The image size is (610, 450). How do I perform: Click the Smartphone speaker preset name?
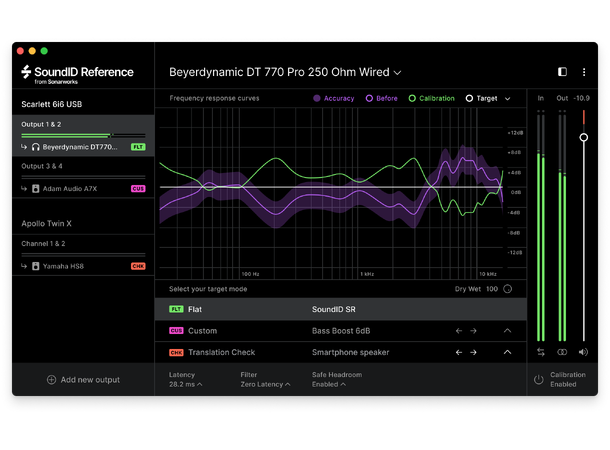pyautogui.click(x=350, y=352)
